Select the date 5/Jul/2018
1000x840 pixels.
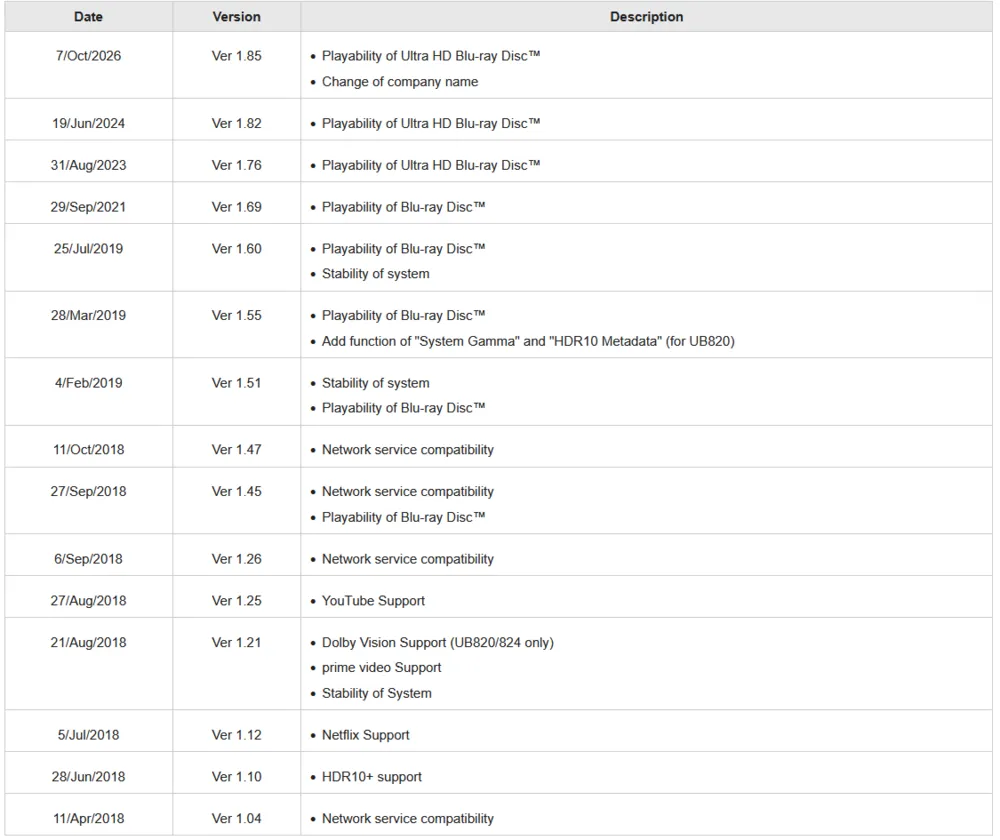coord(88,735)
